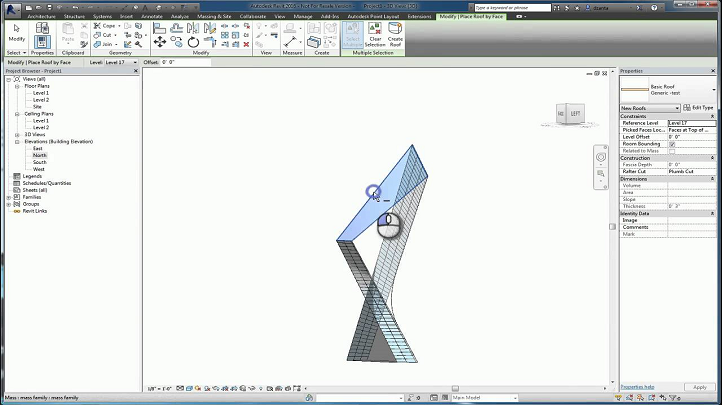Select the North elevation in Project Browser
The width and height of the screenshot is (722, 405).
(40, 155)
